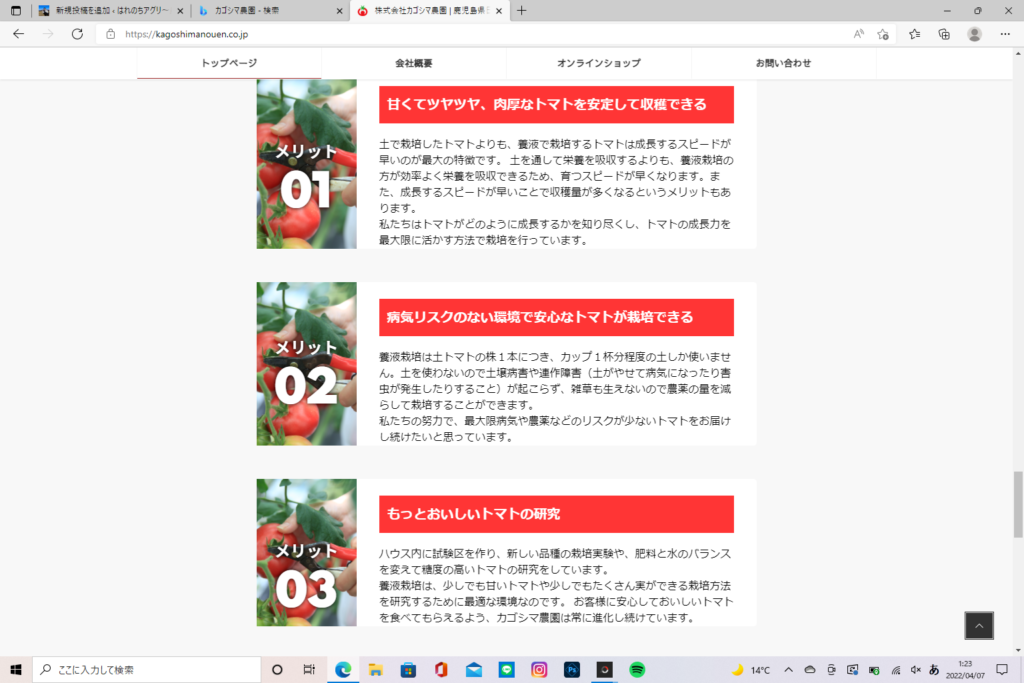Open the weather 14°C widget
The height and width of the screenshot is (683, 1024).
coord(751,670)
